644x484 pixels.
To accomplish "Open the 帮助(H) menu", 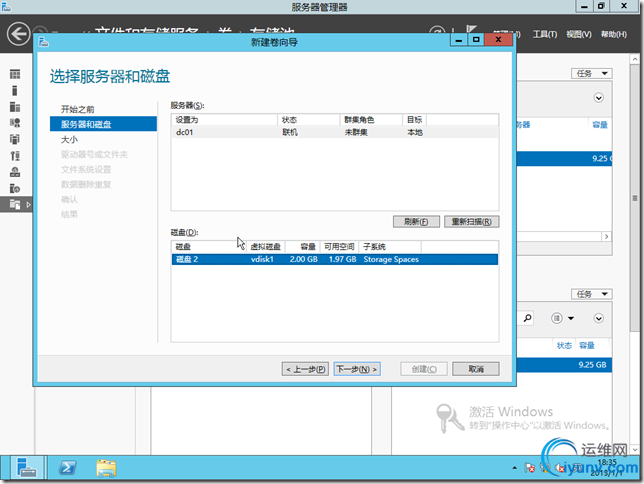I will tap(614, 35).
